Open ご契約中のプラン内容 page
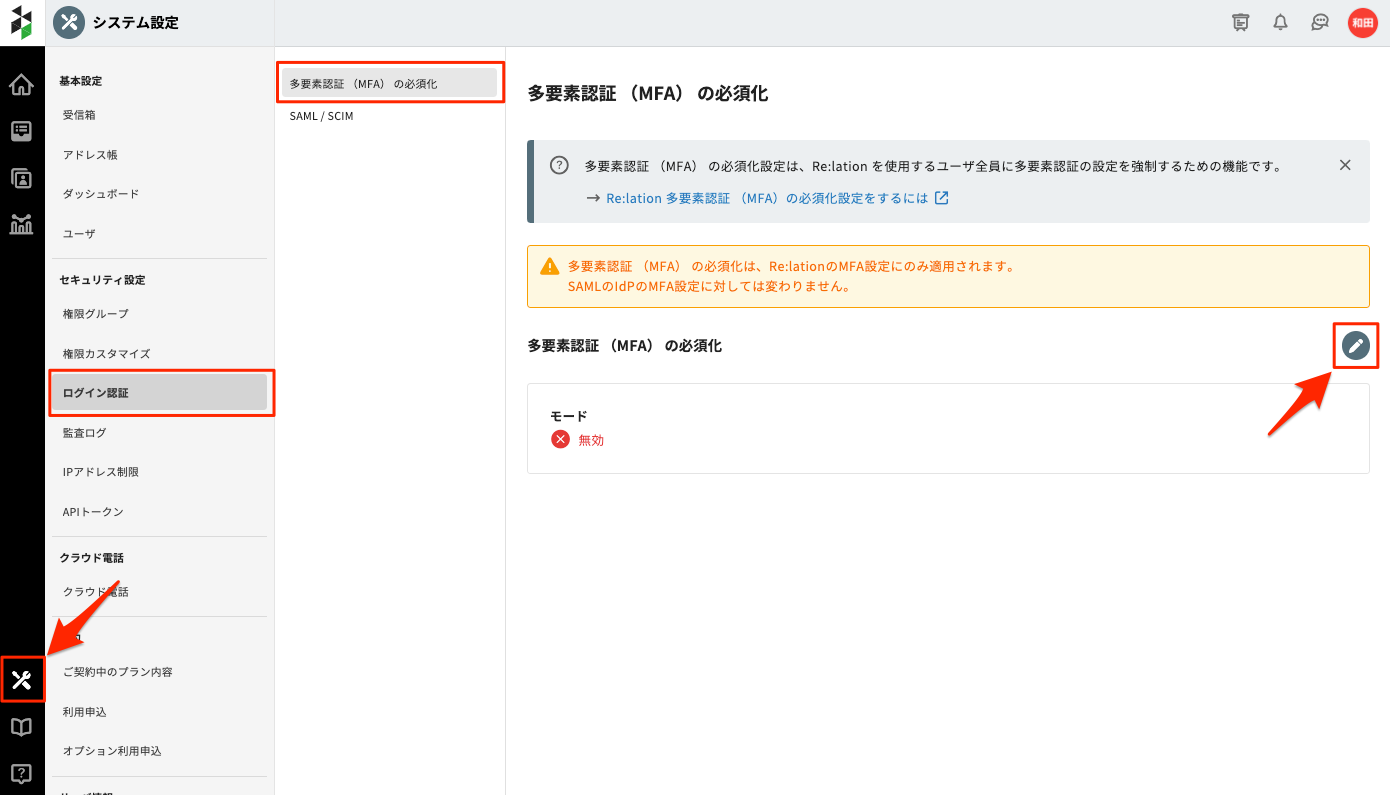Image resolution: width=1390 pixels, height=795 pixels. [x=118, y=672]
